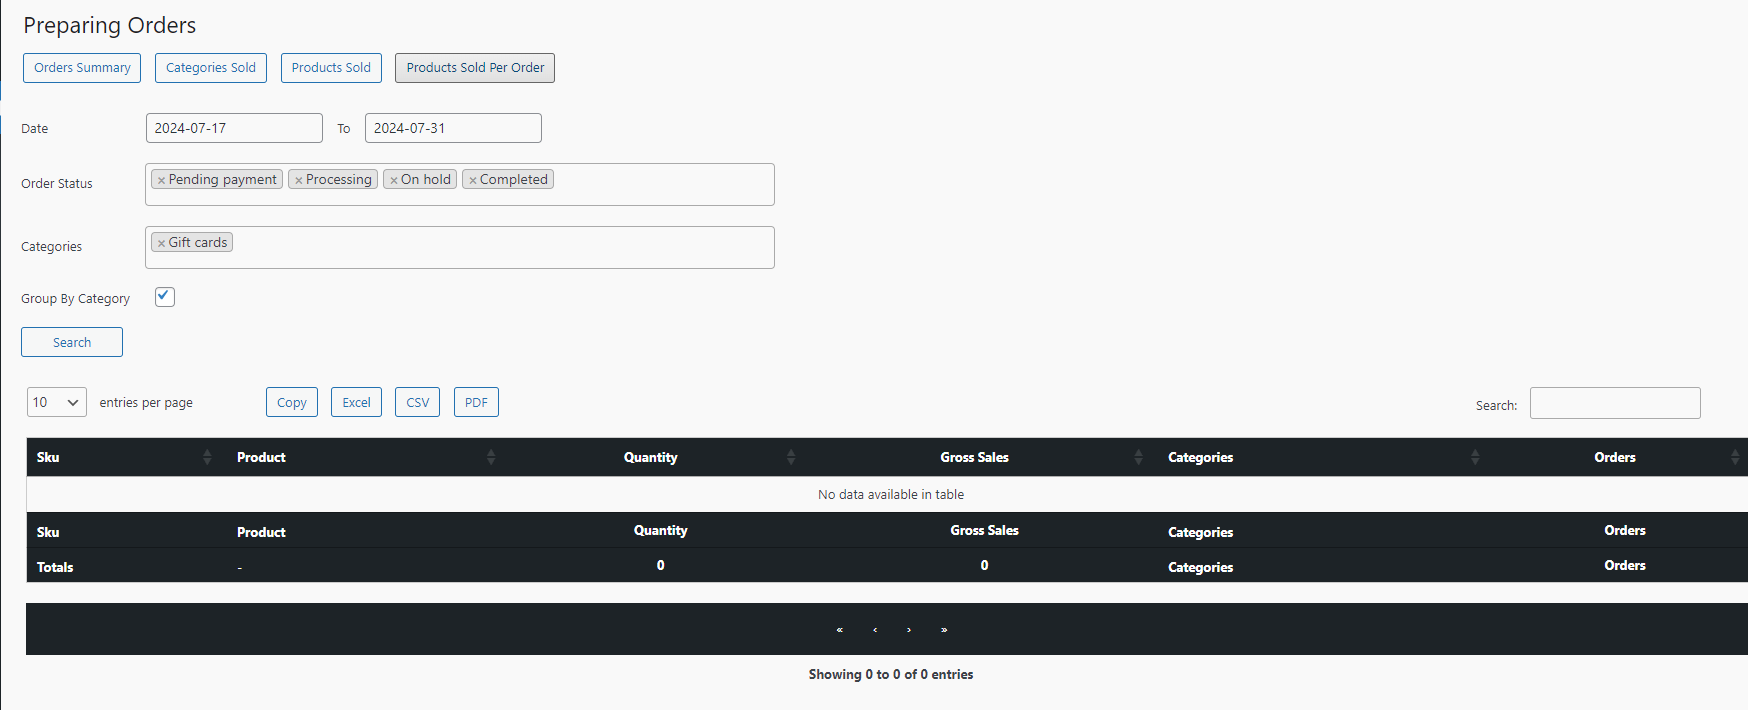1748x710 pixels.
Task: Go to first page of results
Action: click(x=840, y=629)
